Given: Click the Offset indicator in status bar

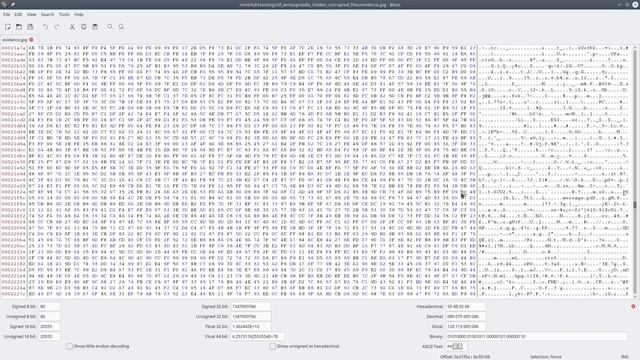Looking at the screenshot, I should click(x=464, y=357).
